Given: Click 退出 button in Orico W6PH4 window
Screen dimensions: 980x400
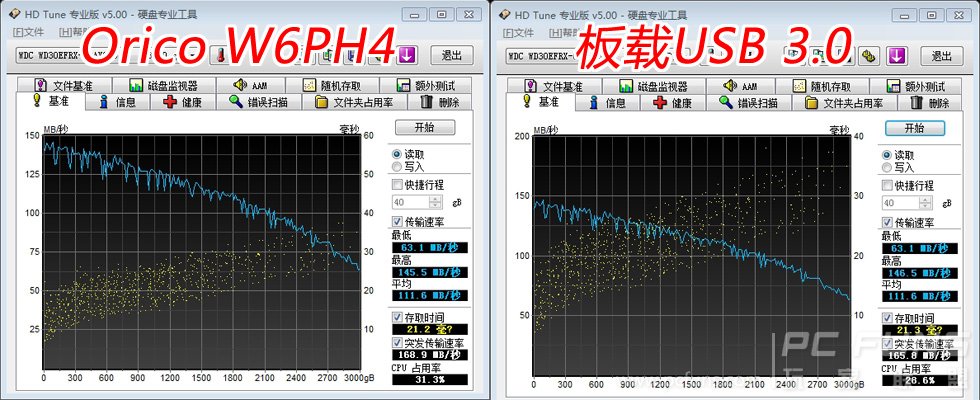Looking at the screenshot, I should click(x=452, y=55).
